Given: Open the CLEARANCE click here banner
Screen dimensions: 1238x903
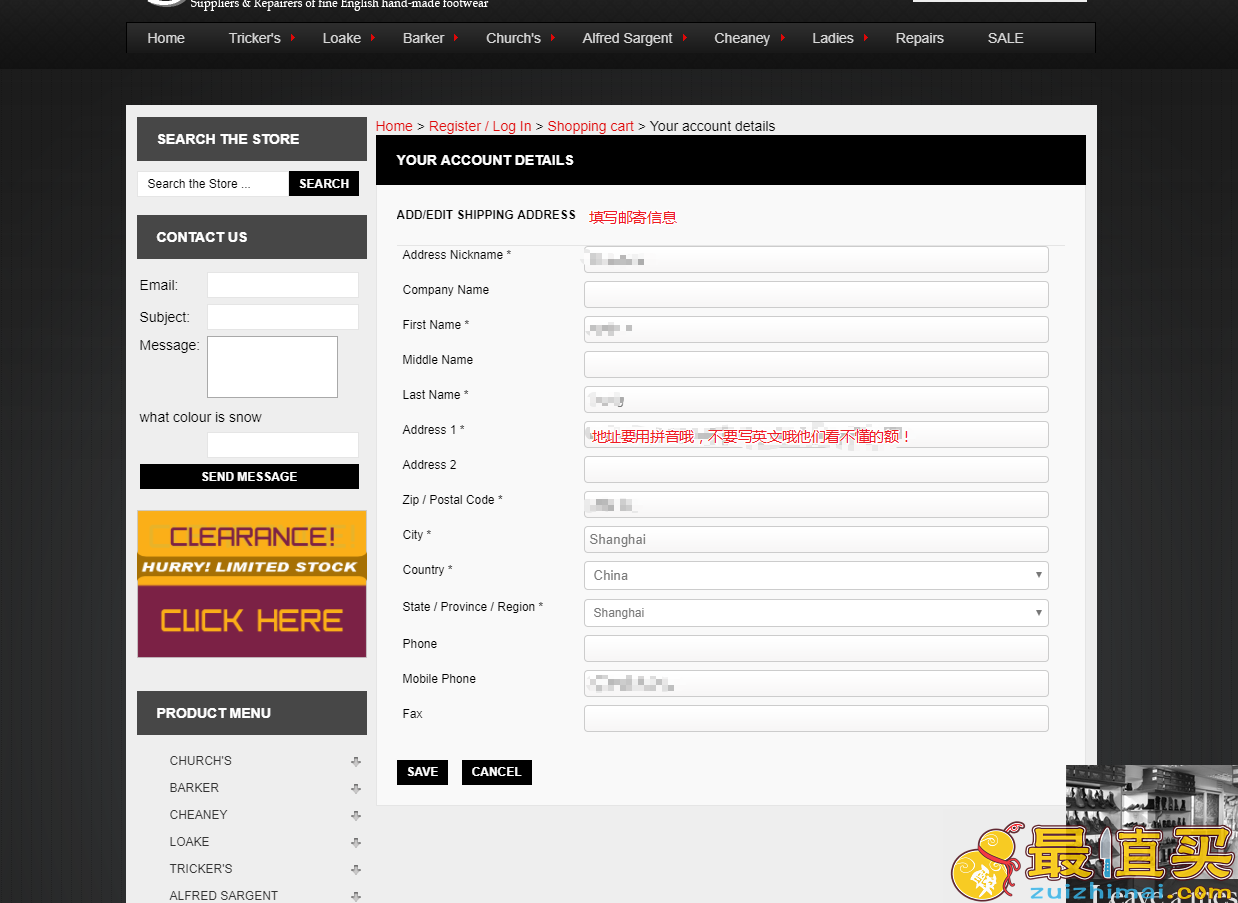Looking at the screenshot, I should click(252, 584).
